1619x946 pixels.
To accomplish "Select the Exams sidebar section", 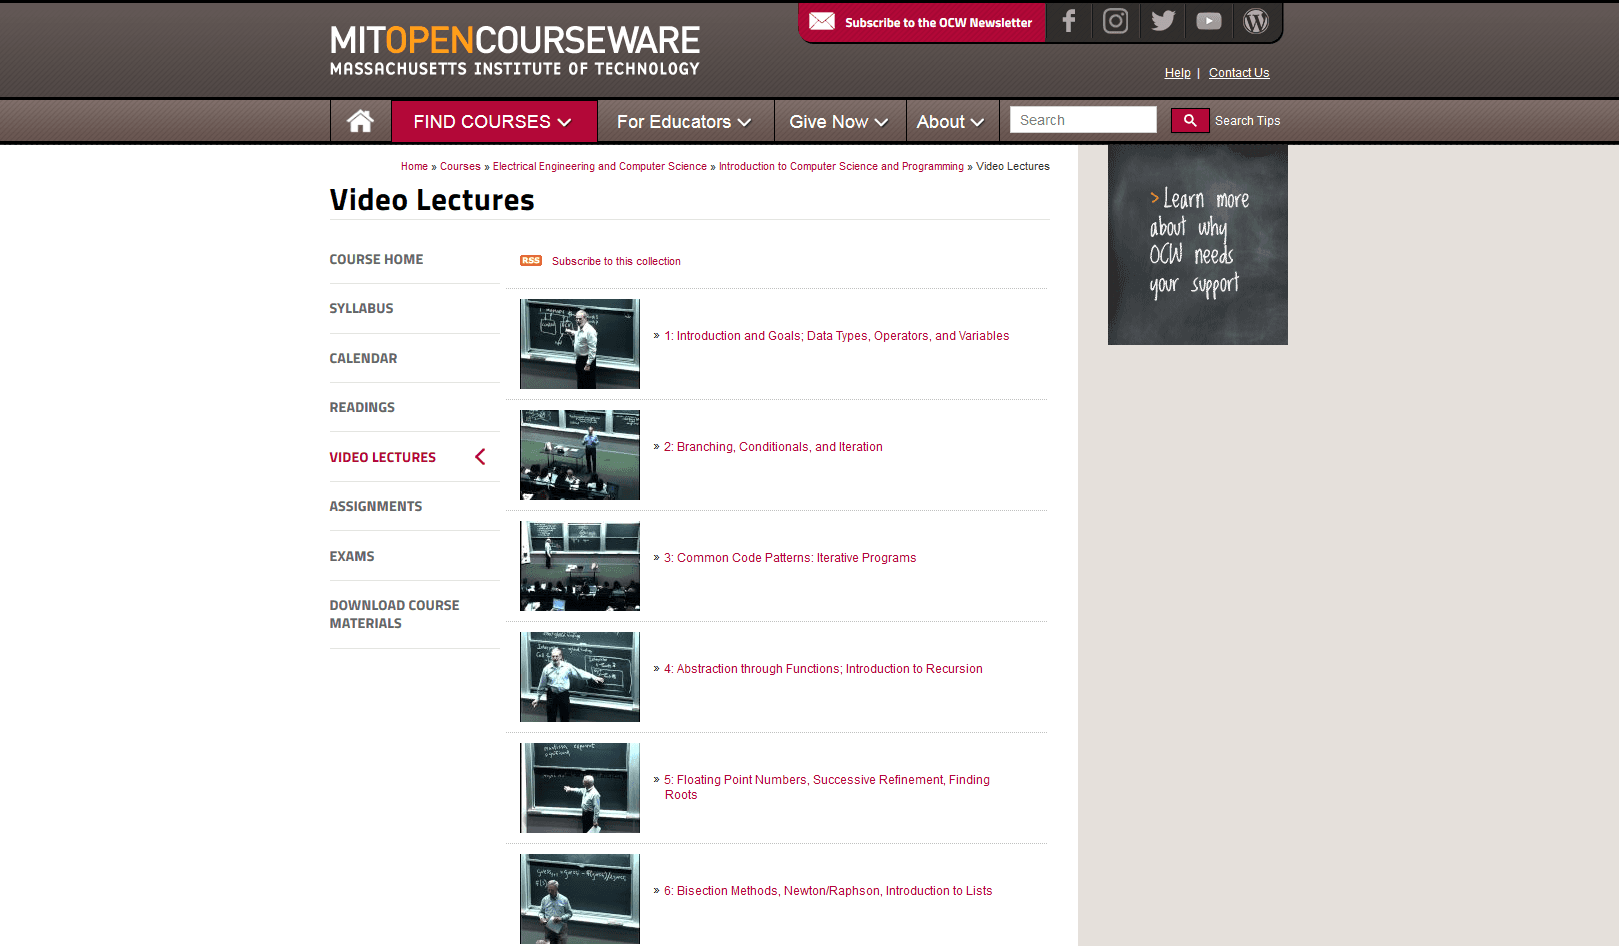I will [352, 556].
